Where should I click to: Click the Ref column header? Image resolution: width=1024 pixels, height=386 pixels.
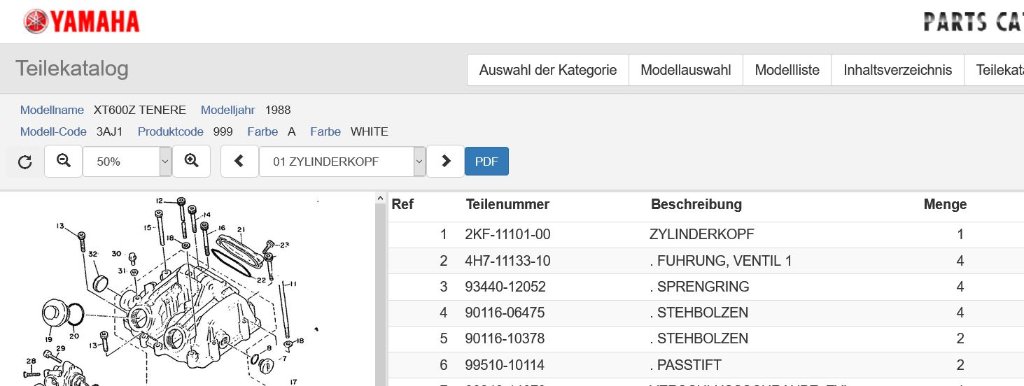point(402,204)
